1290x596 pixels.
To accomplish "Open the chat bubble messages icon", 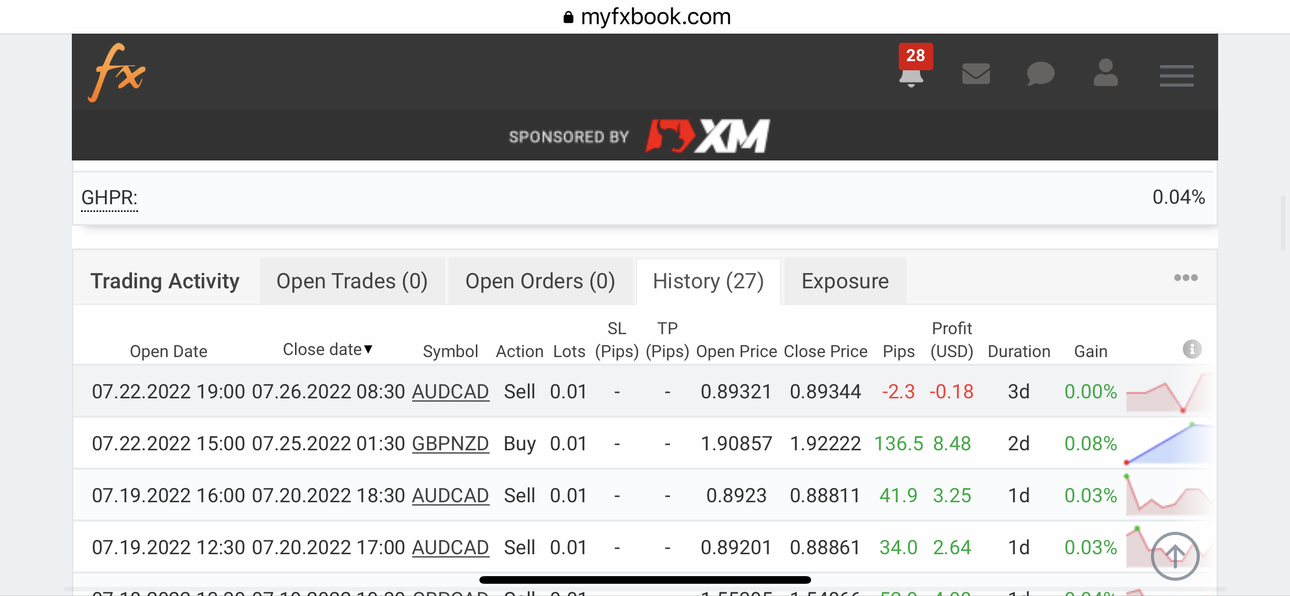I will click(1041, 74).
